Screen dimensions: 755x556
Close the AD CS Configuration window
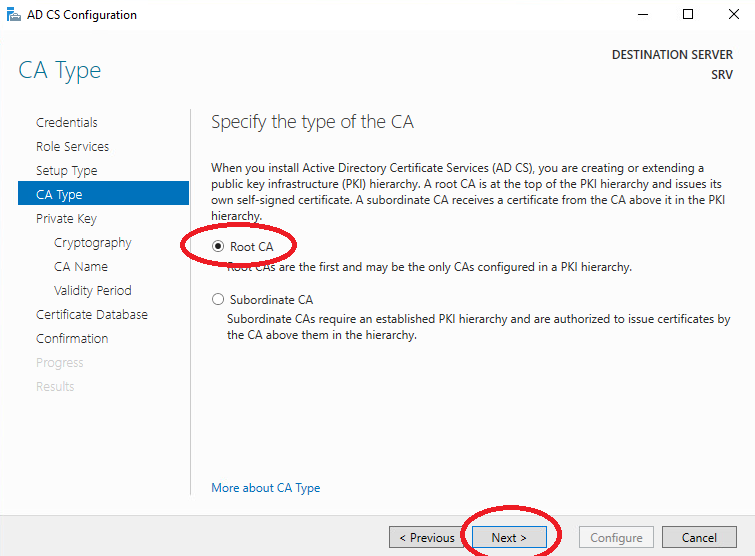coord(733,14)
